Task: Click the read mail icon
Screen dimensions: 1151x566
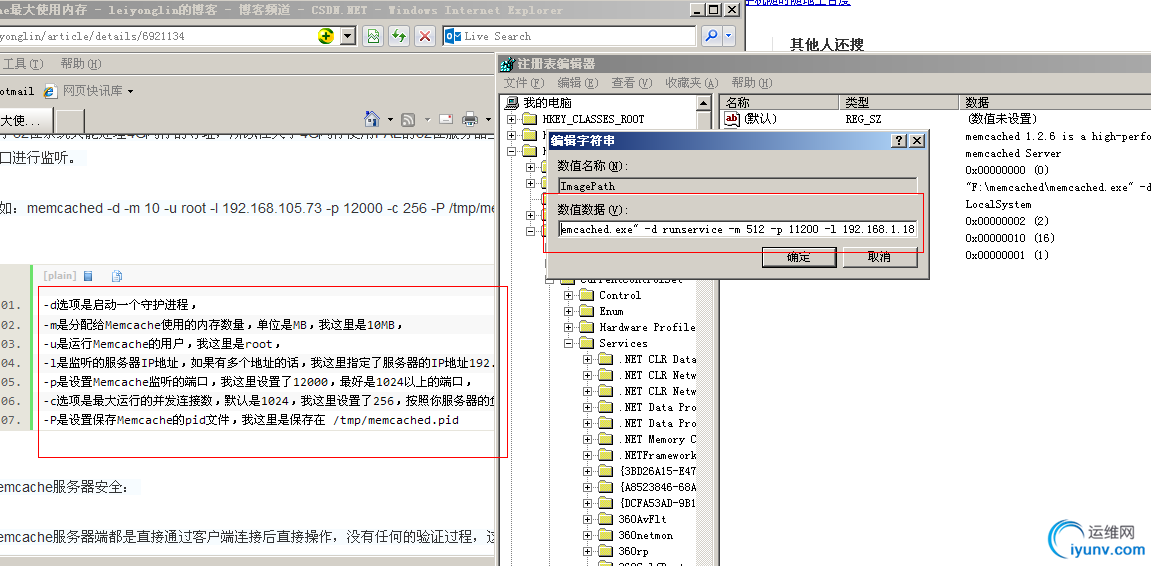Action: 446,119
